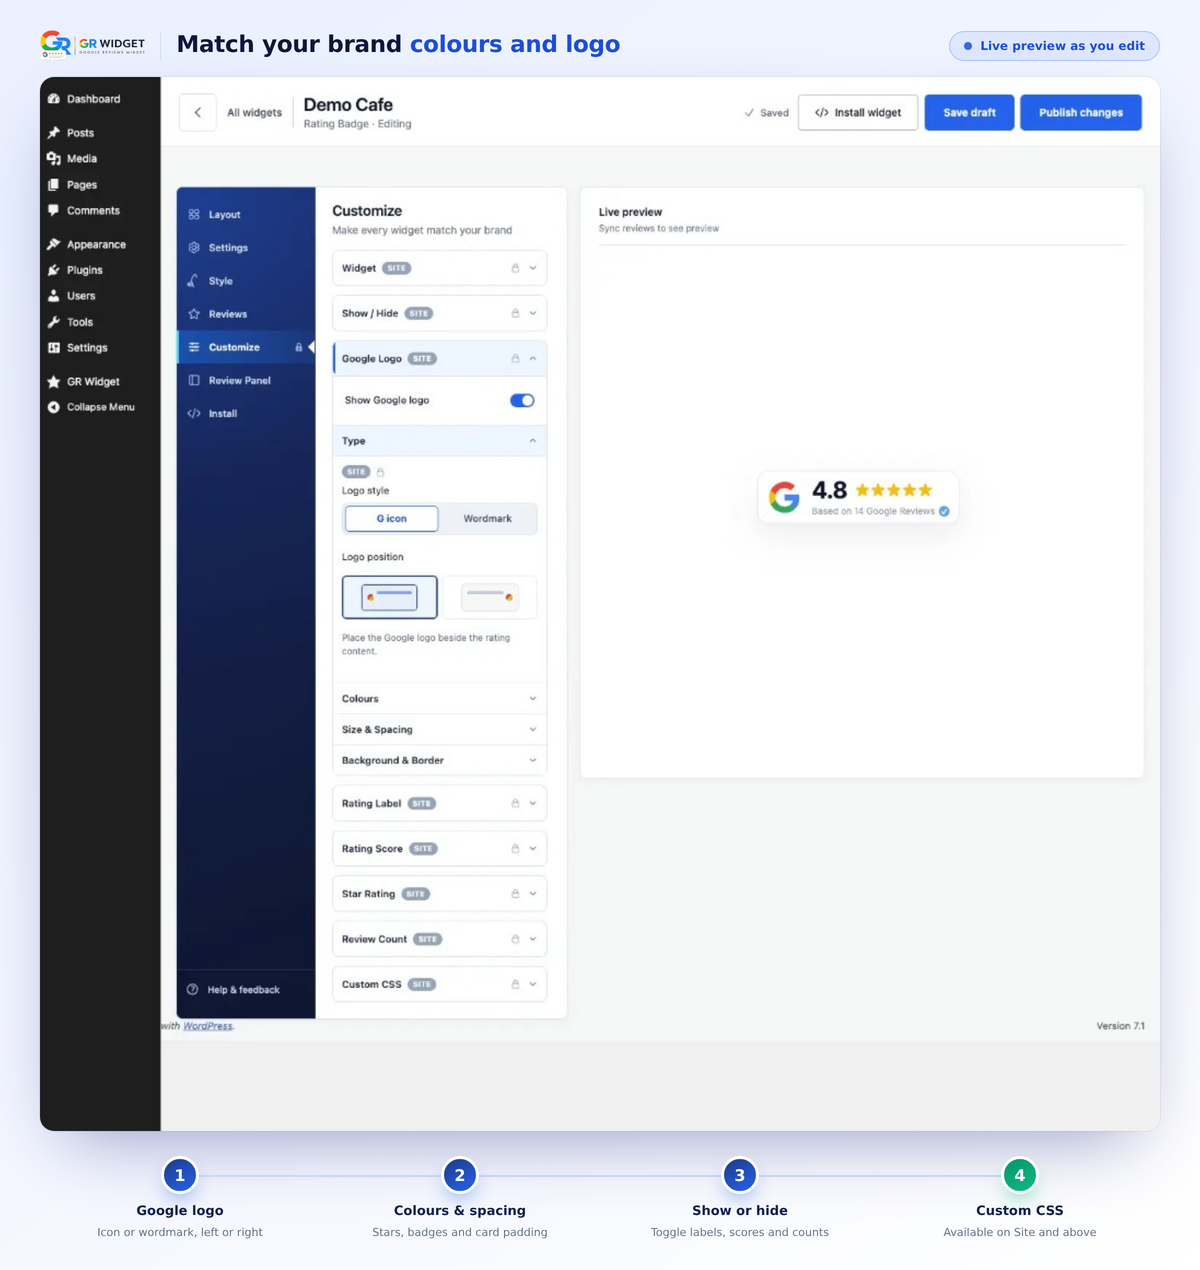Image resolution: width=1200 pixels, height=1270 pixels.
Task: Click the GR Widget logo in header
Action: 92,45
